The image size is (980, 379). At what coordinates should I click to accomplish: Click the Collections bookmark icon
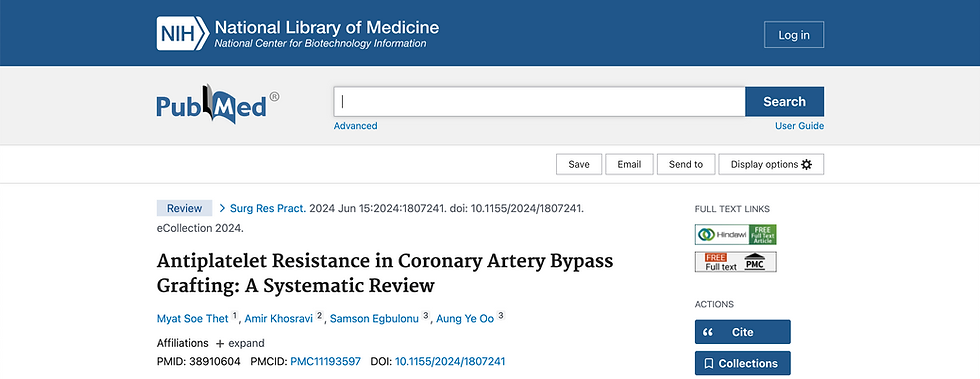(709, 363)
